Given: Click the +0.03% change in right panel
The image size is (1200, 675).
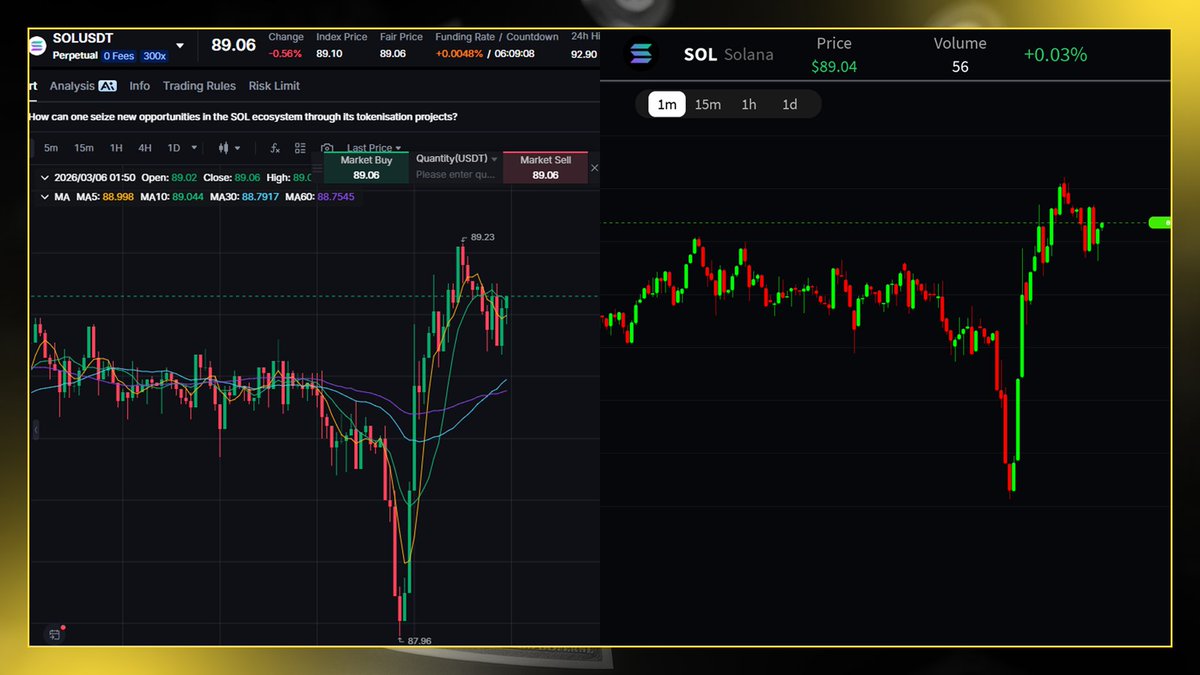Looking at the screenshot, I should [1055, 55].
